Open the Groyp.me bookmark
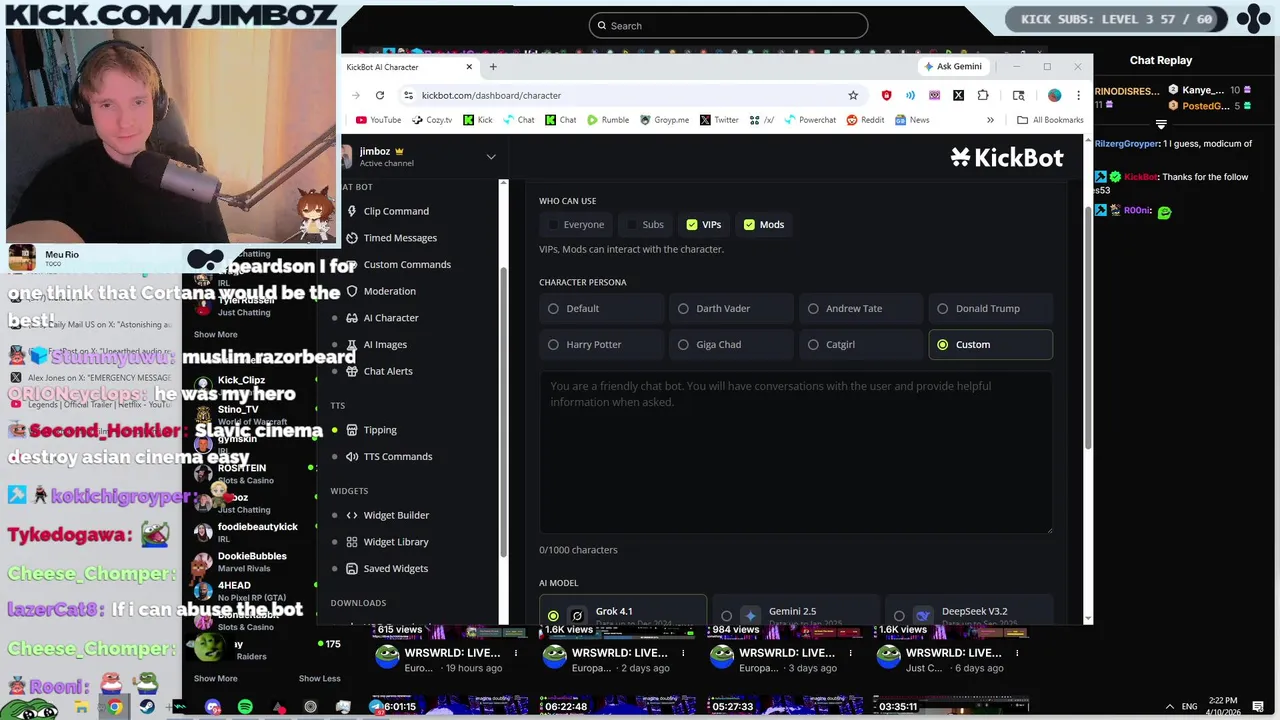 point(664,120)
